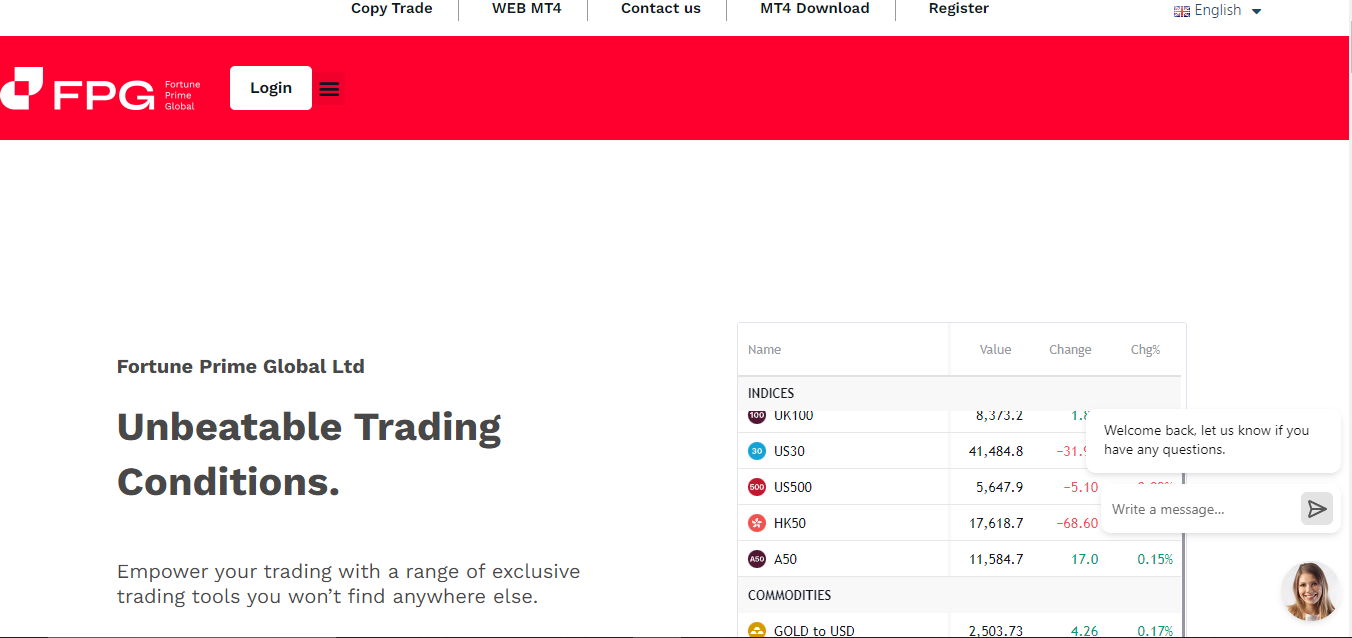The height and width of the screenshot is (638, 1352).
Task: Click the UK flag language icon
Action: coord(1182,11)
